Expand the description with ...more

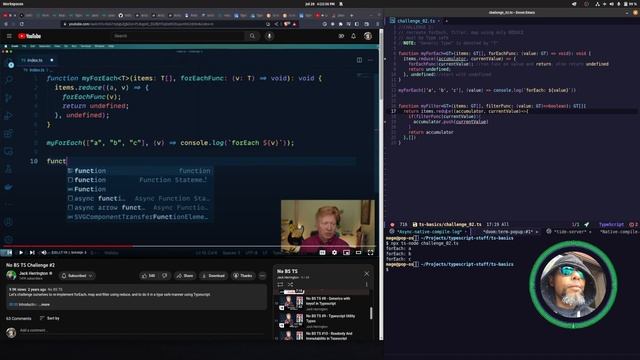(x=44, y=304)
